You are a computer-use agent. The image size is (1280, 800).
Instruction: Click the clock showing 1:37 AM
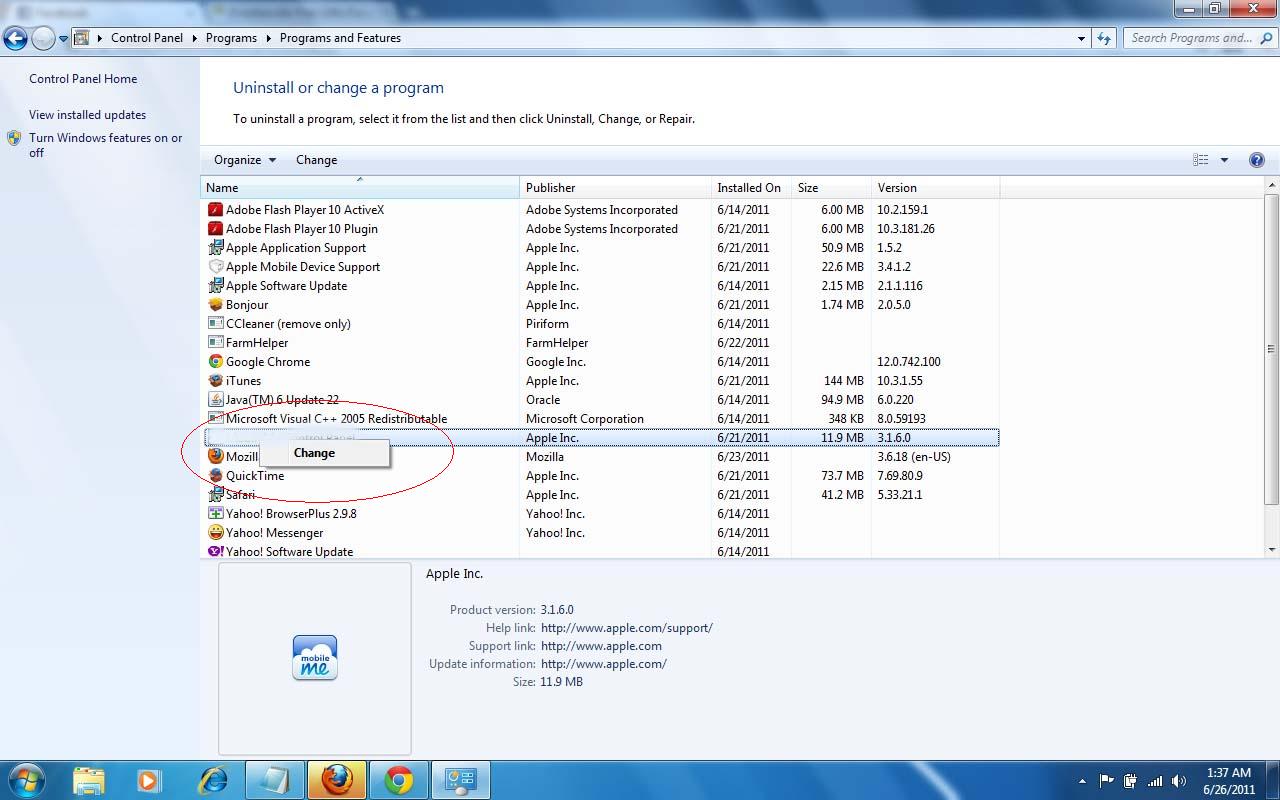click(x=1229, y=773)
